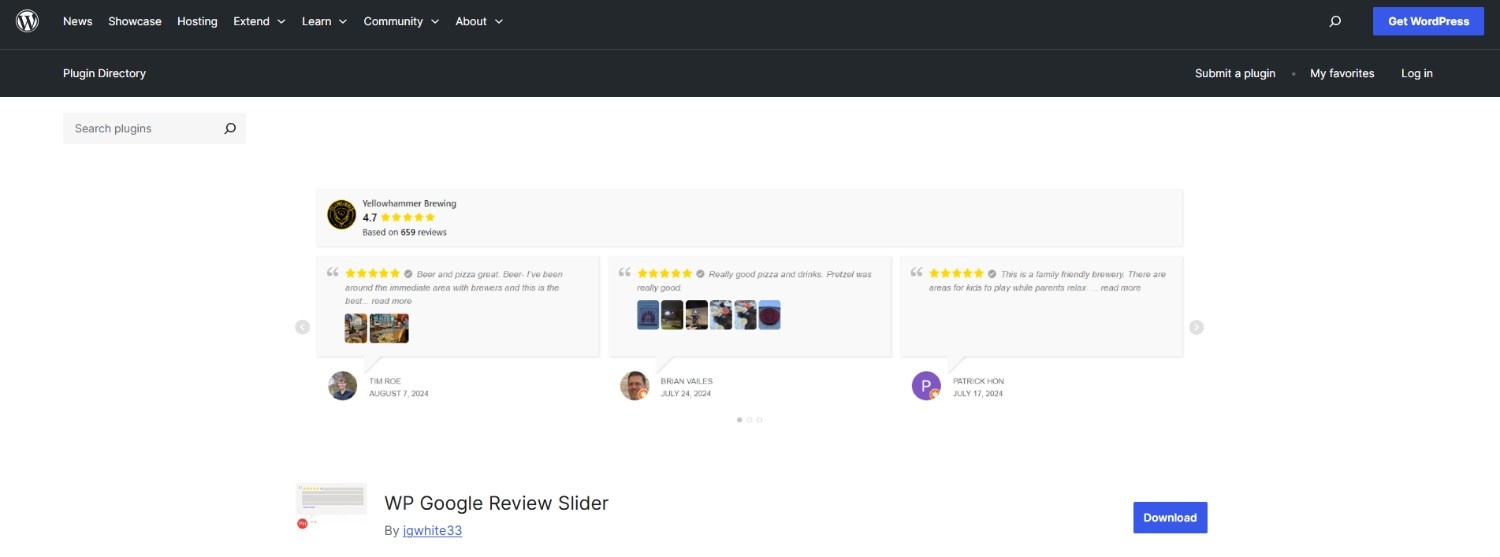Advance slider with right arrow

click(1196, 327)
